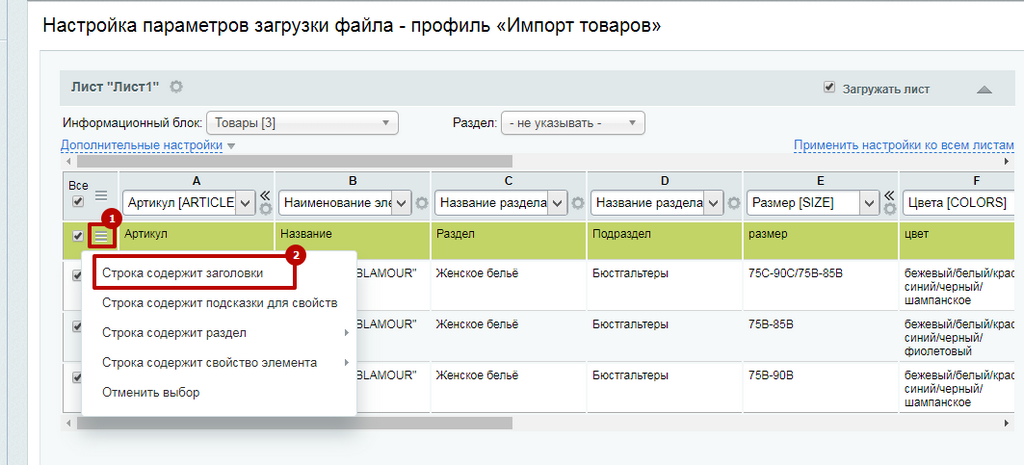The height and width of the screenshot is (465, 1024).
Task: Click the Раздел header cell in column C
Action: 509,240
